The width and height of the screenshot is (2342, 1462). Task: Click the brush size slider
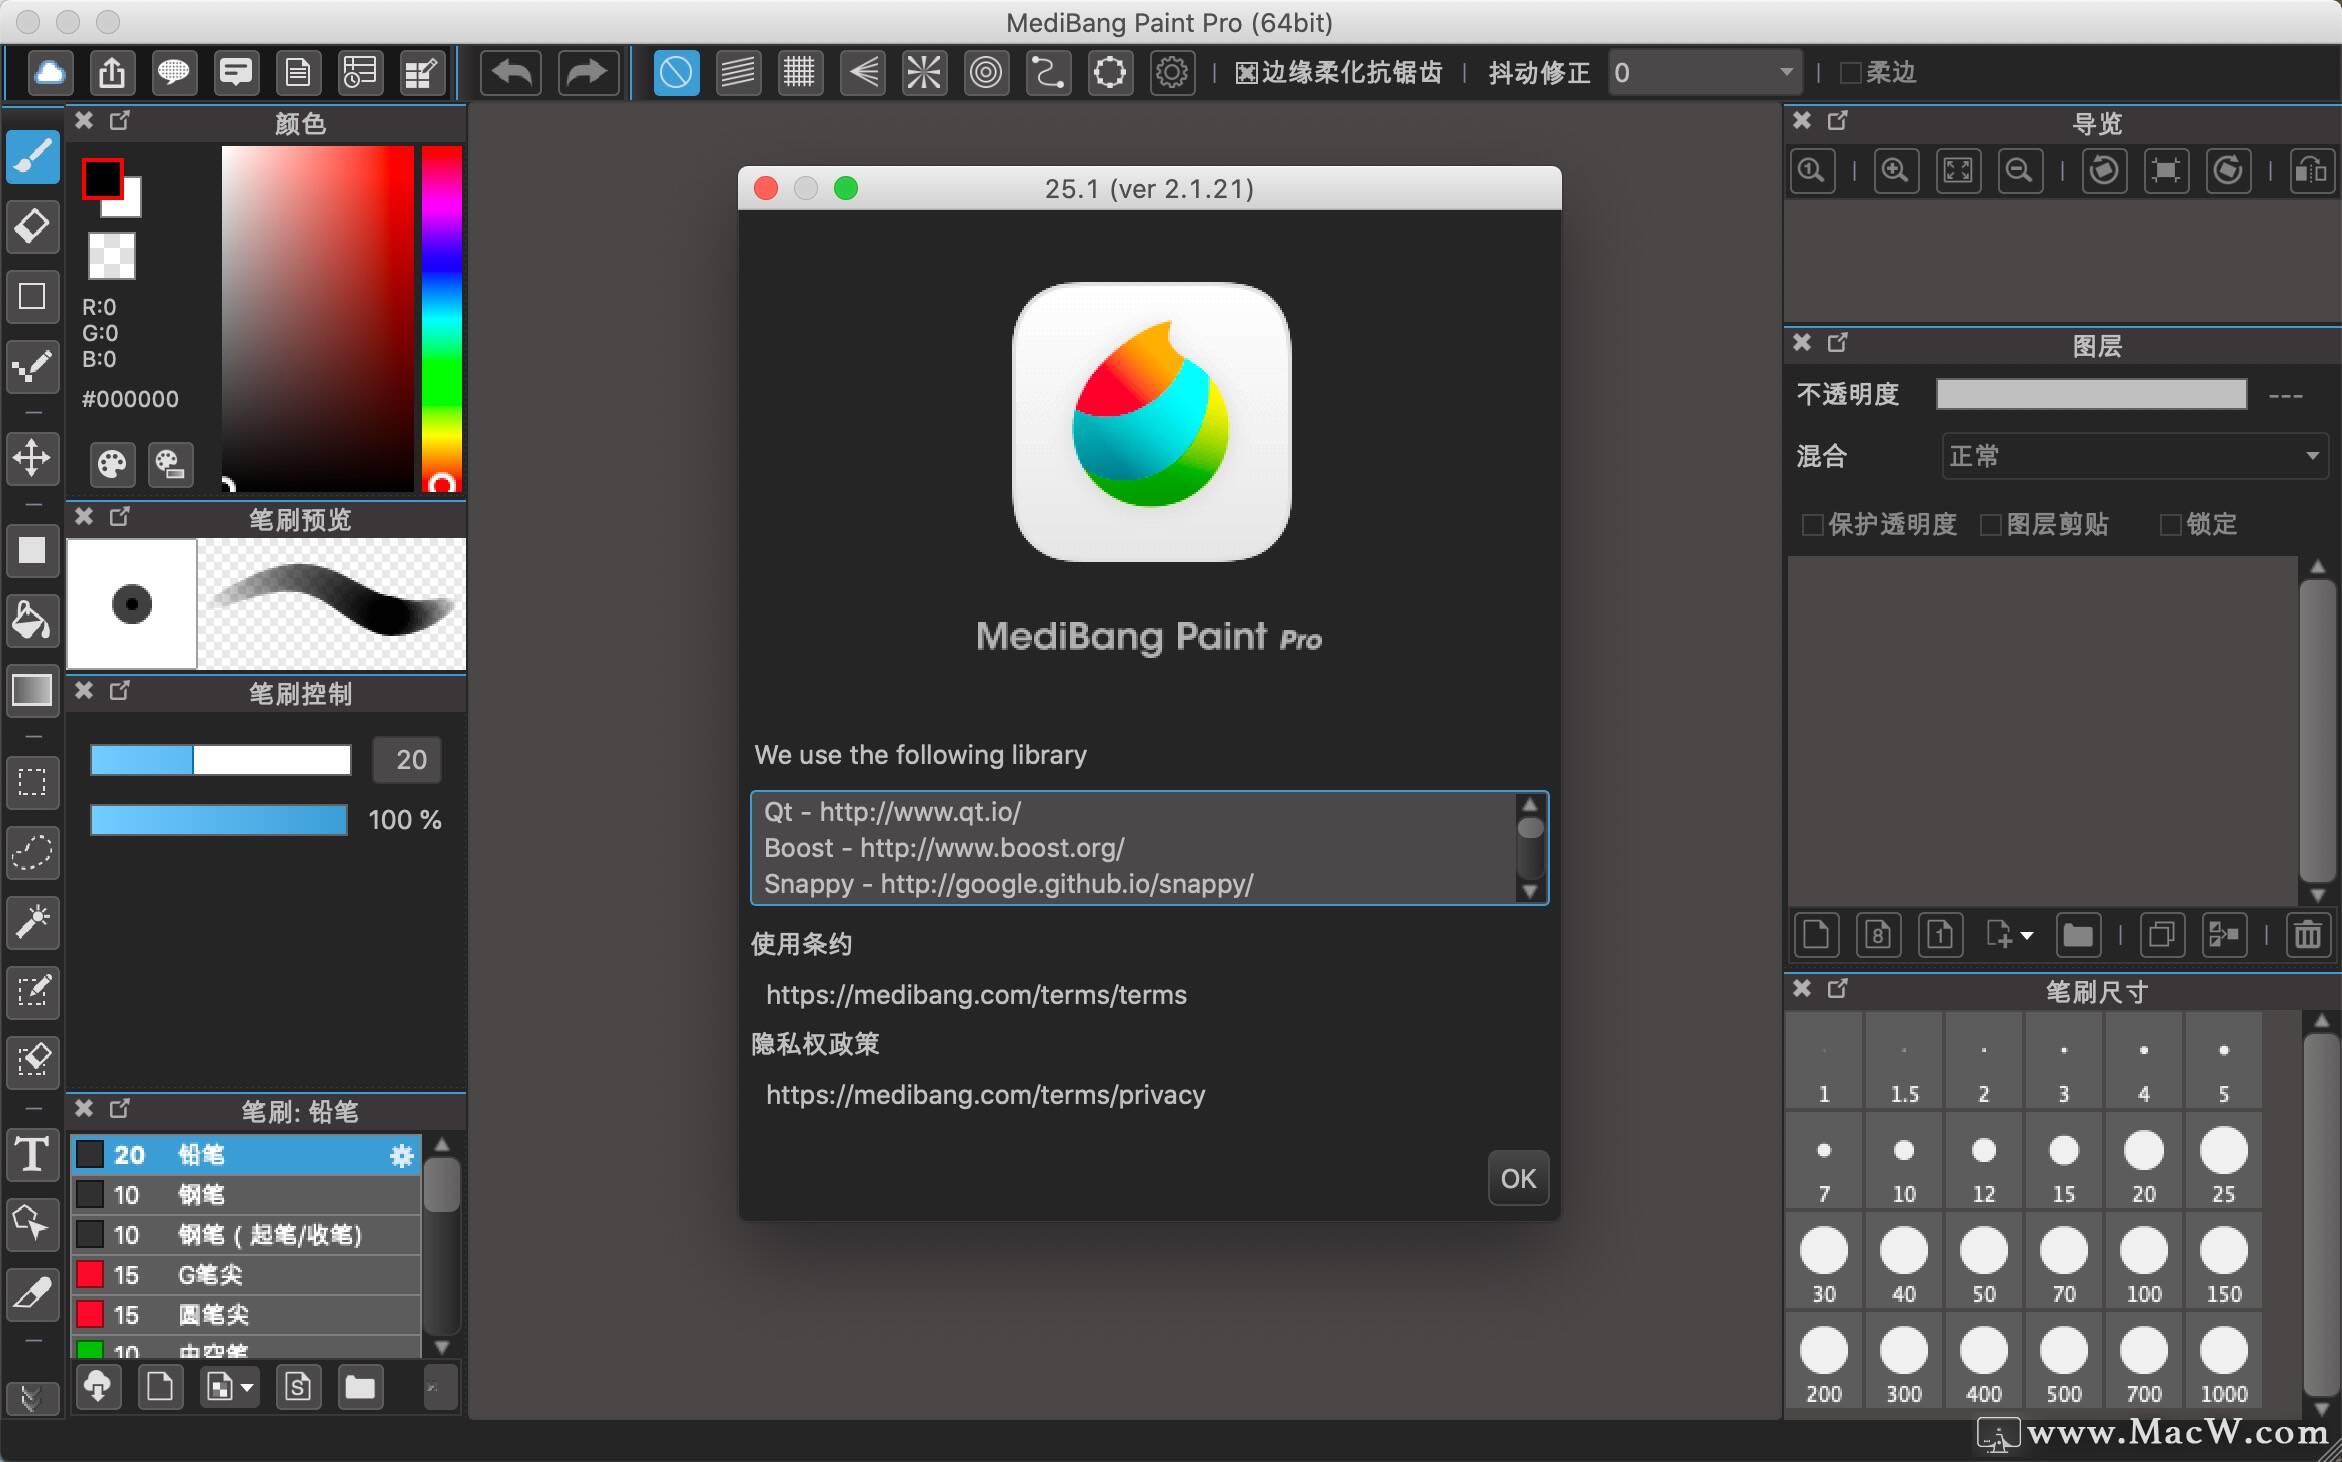click(x=220, y=760)
